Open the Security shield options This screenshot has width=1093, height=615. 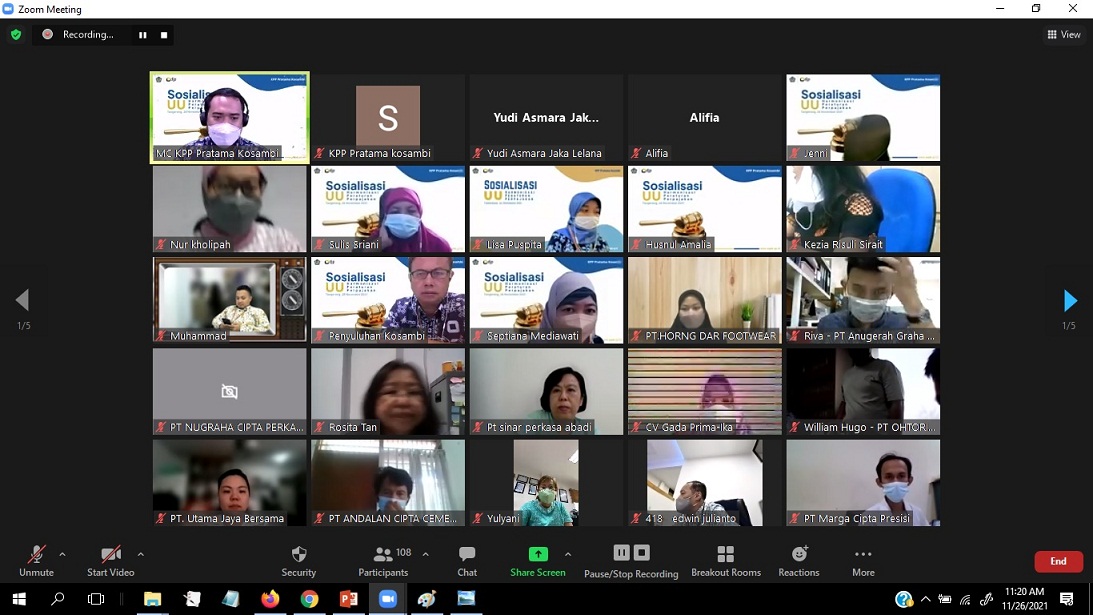coord(298,561)
